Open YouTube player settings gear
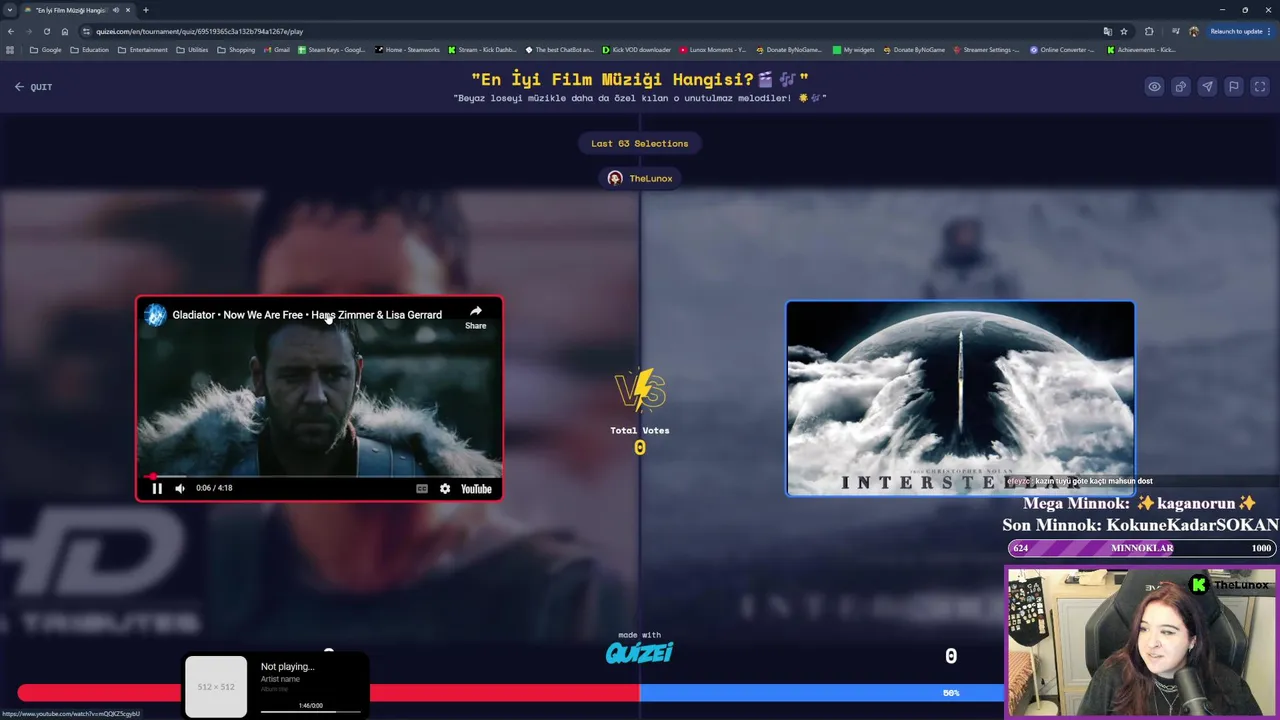Image resolution: width=1280 pixels, height=720 pixels. click(445, 489)
